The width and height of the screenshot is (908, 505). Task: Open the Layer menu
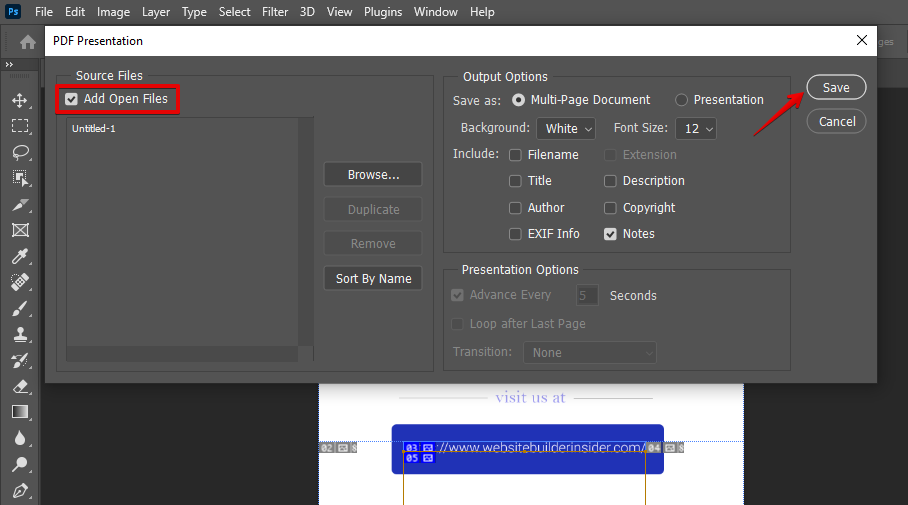(155, 12)
